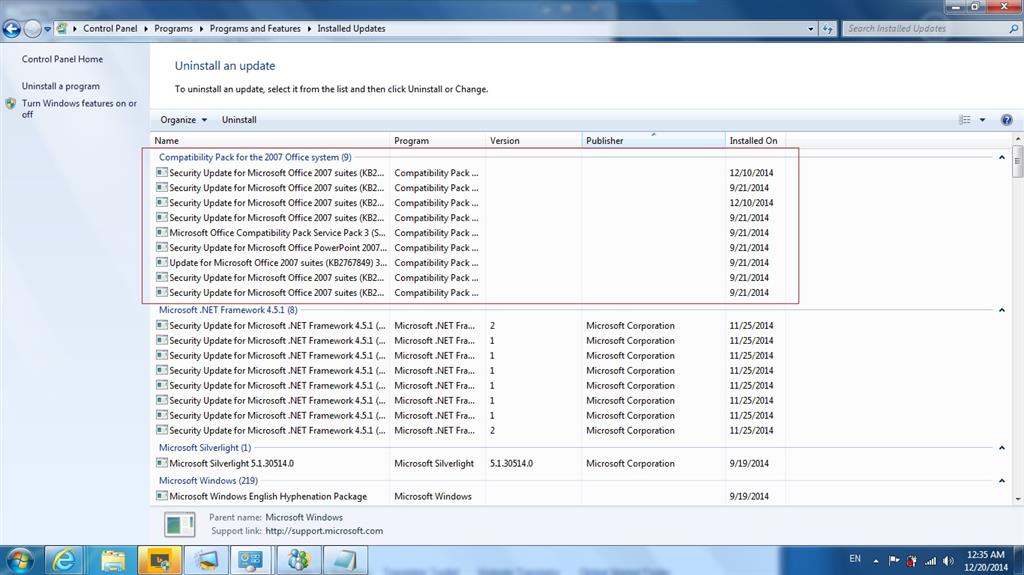Select Compatibility Pack for 2007 Office system header
The image size is (1024, 575).
255,157
